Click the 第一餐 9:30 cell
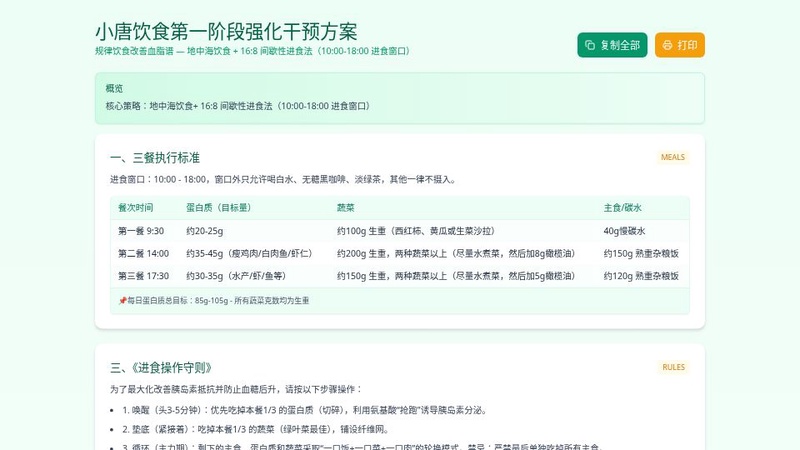 click(141, 231)
